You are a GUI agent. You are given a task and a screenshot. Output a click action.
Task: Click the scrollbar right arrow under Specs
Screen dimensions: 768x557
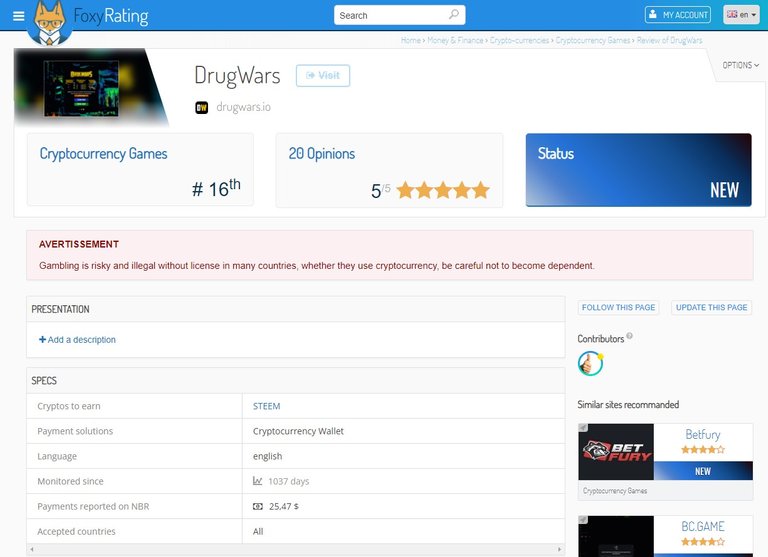560,549
